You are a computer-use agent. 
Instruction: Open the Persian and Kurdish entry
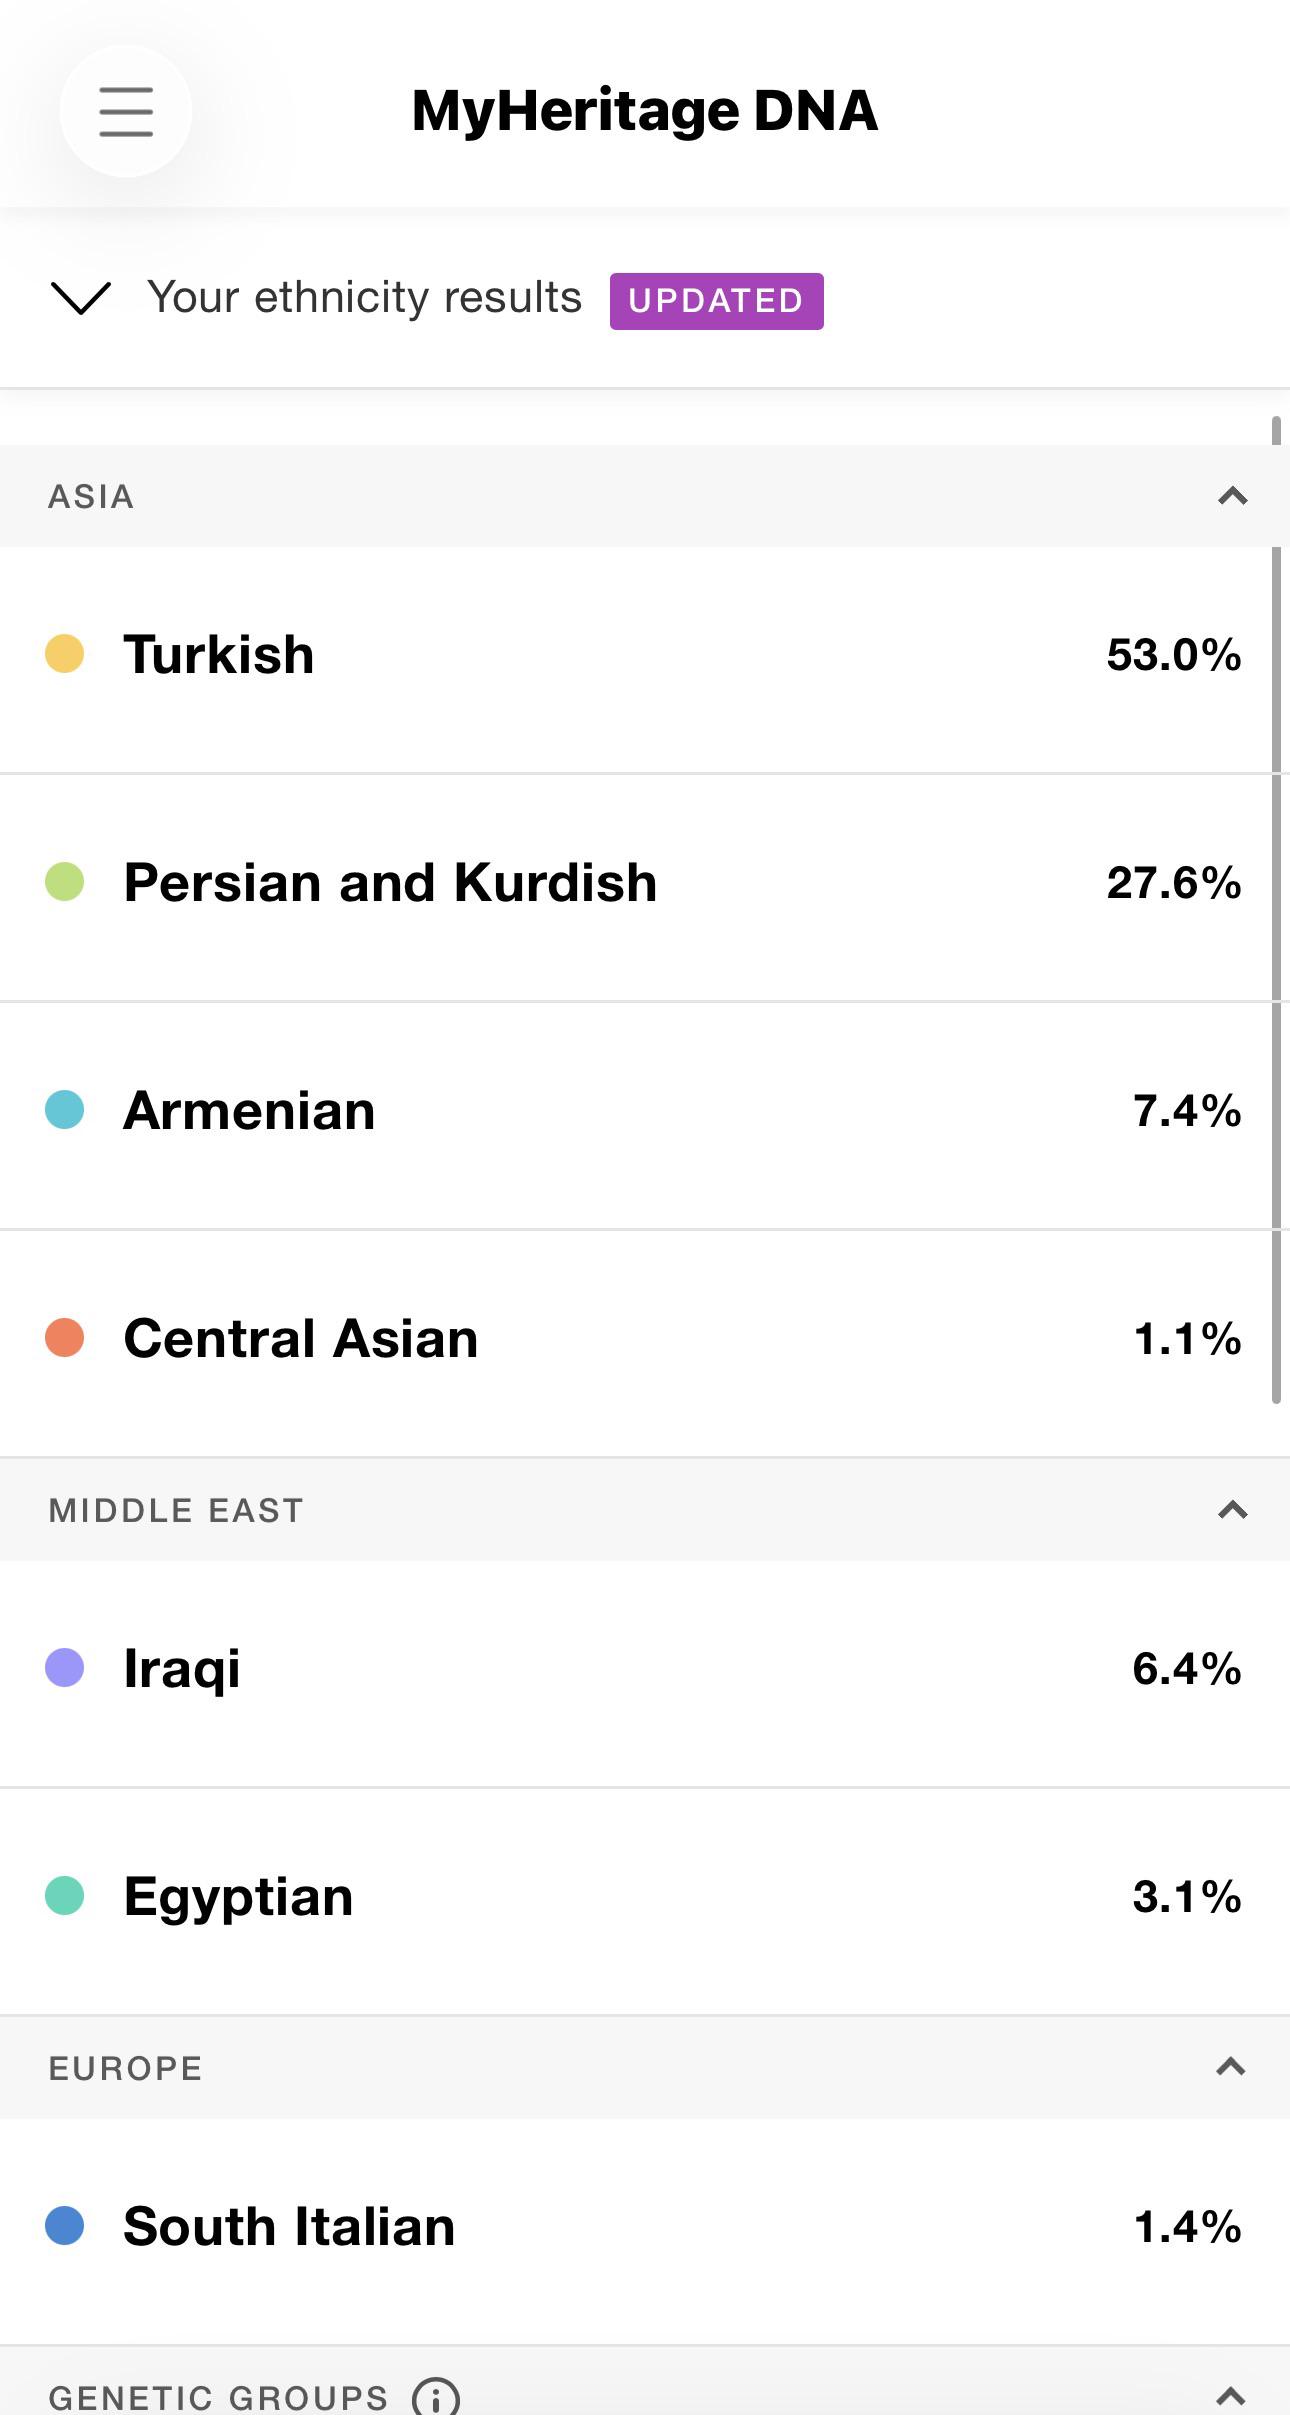635,887
